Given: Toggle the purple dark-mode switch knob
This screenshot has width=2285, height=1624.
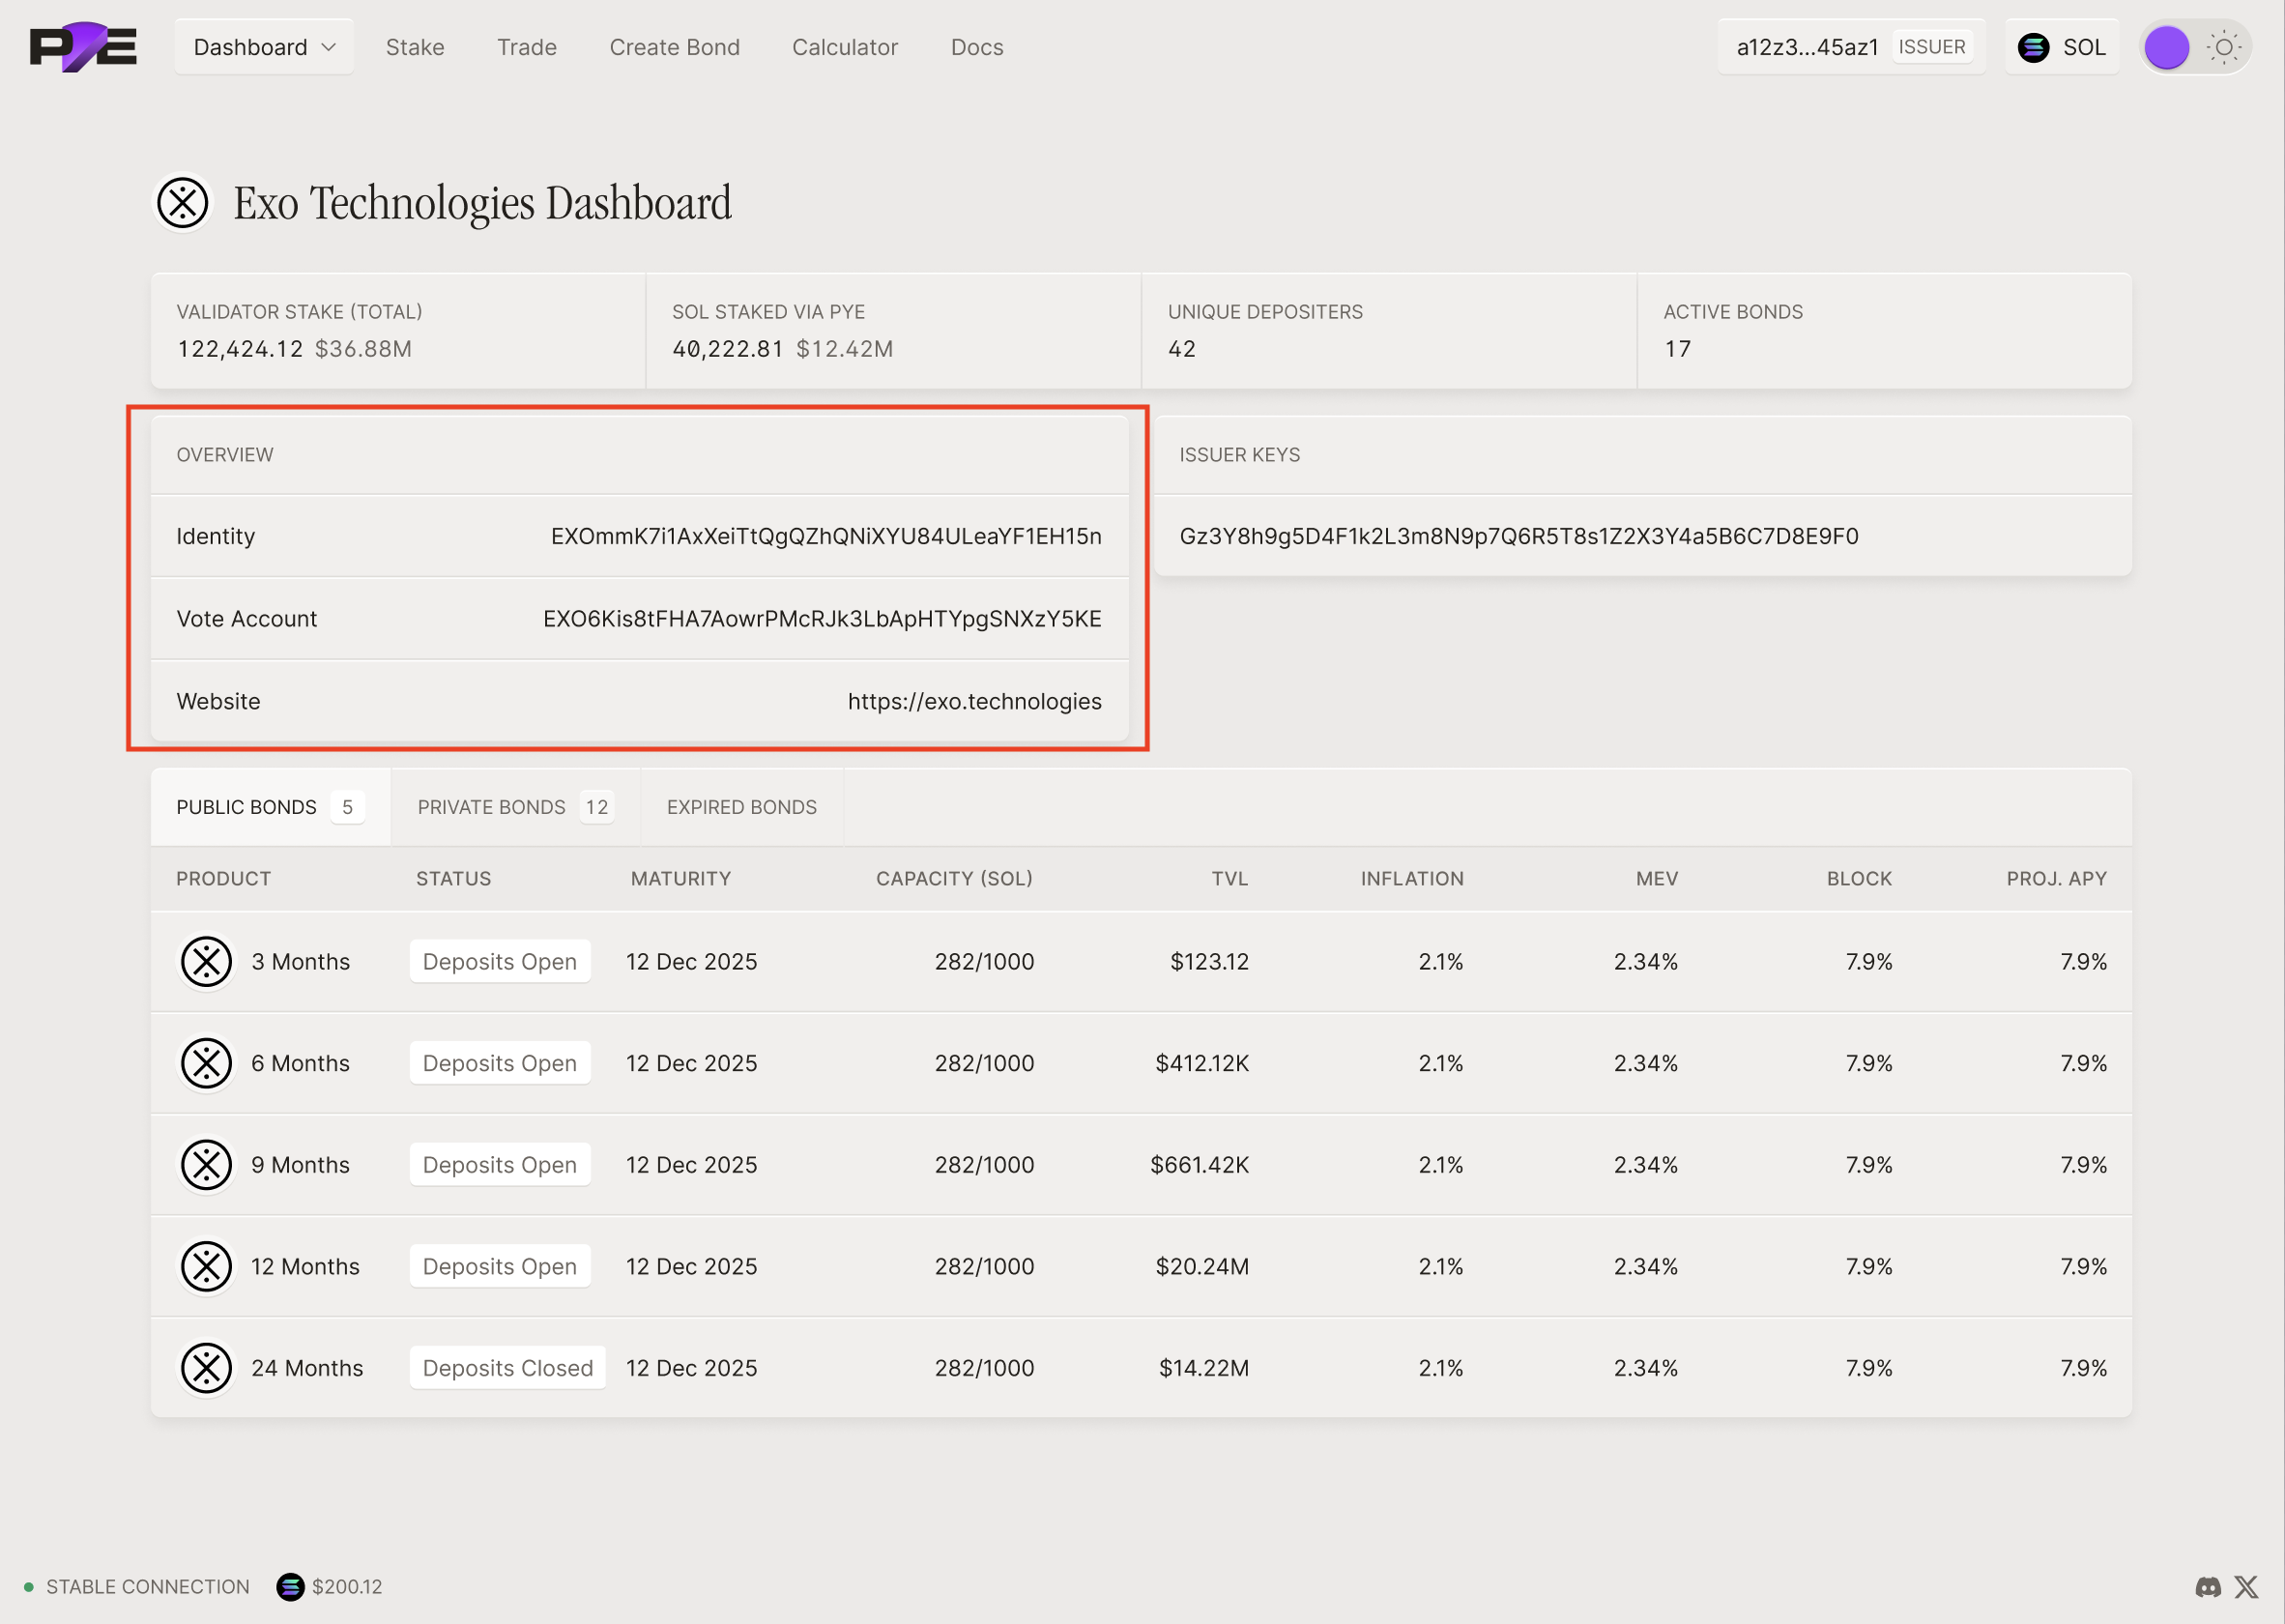Looking at the screenshot, I should (2167, 47).
